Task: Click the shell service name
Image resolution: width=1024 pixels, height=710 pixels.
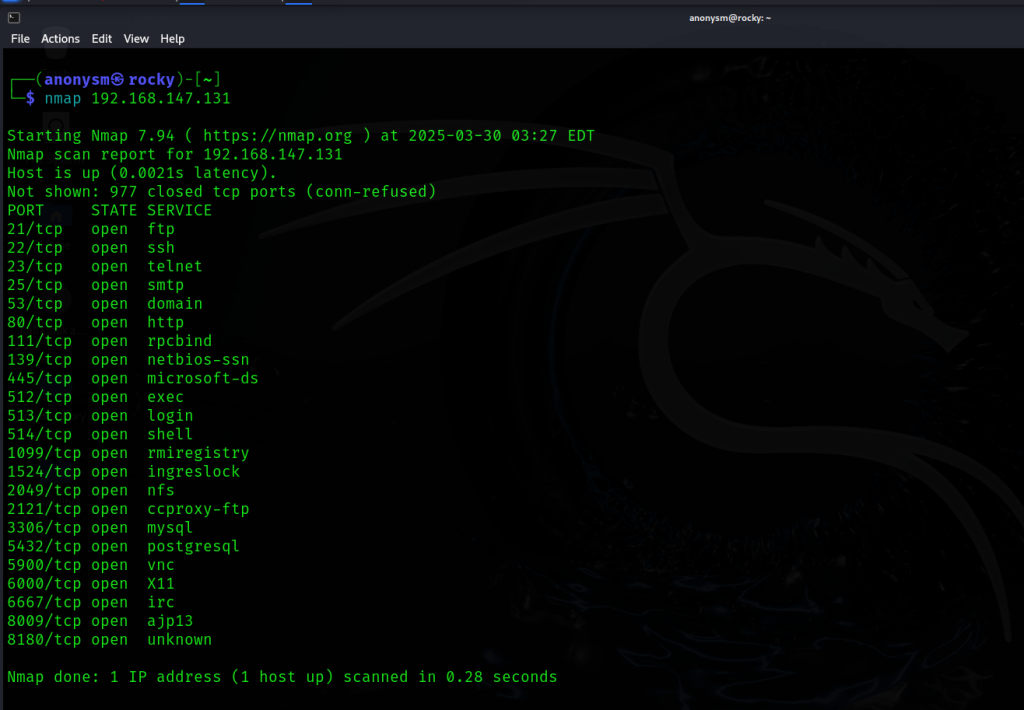Action: pyautogui.click(x=170, y=434)
